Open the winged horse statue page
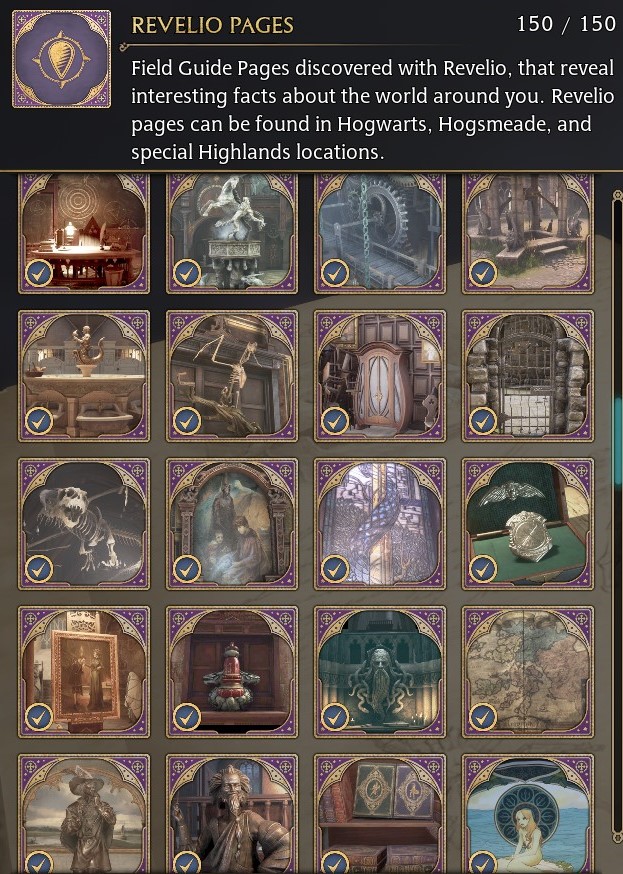Image resolution: width=623 pixels, height=874 pixels. point(232,232)
